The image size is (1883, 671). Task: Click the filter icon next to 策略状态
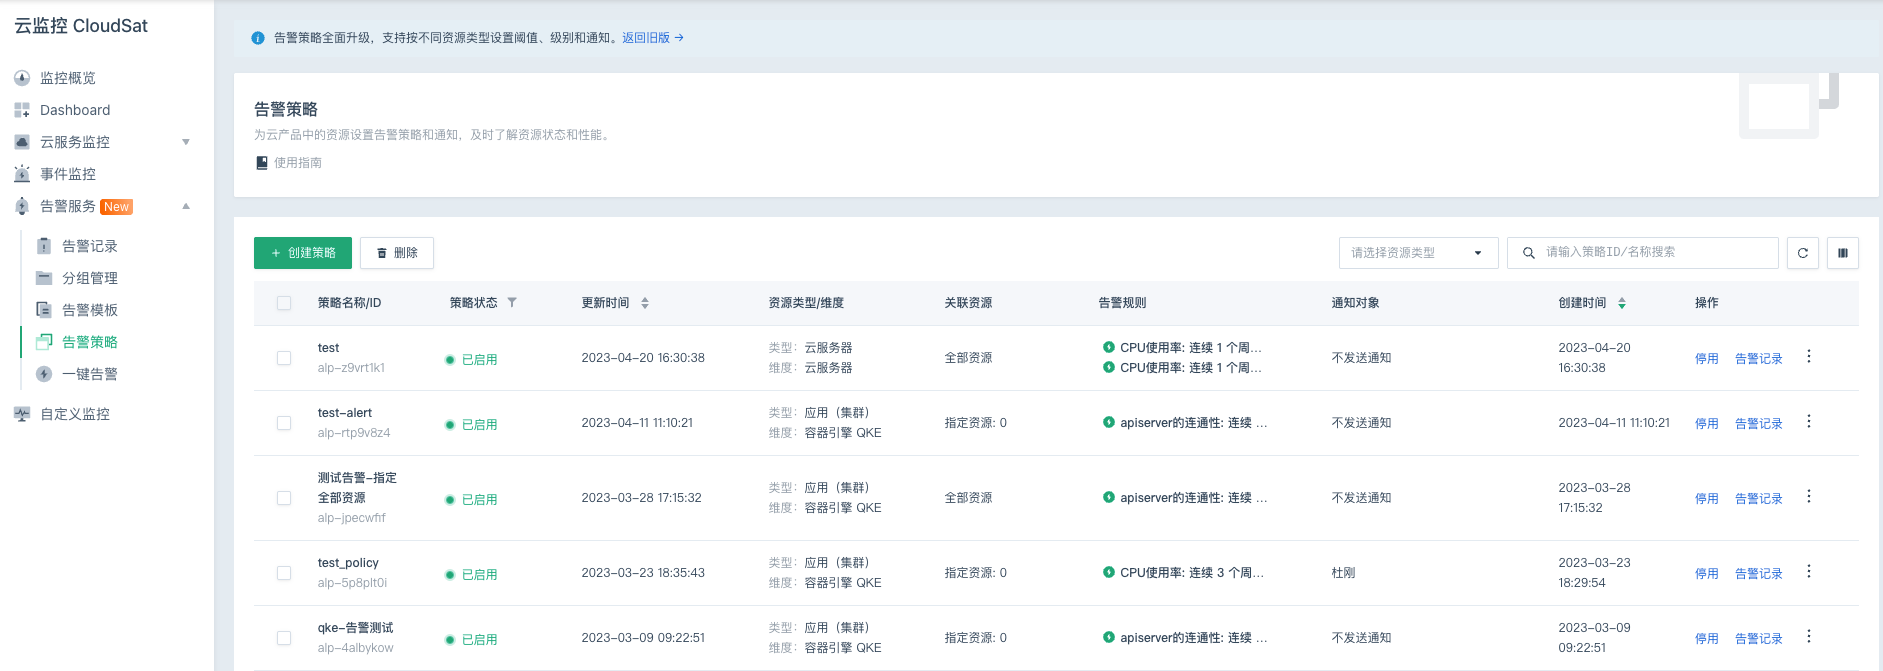[x=512, y=302]
